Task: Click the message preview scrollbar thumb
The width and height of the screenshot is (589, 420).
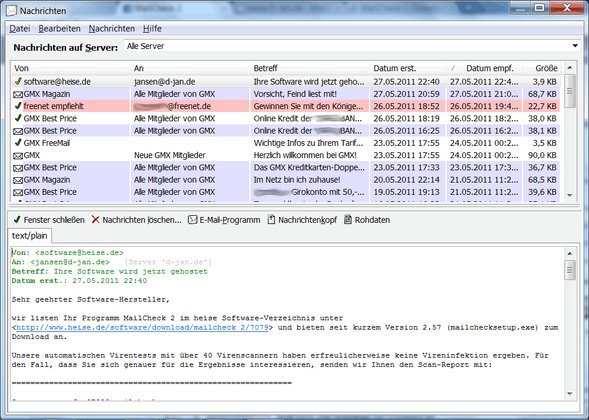Action: [569, 270]
